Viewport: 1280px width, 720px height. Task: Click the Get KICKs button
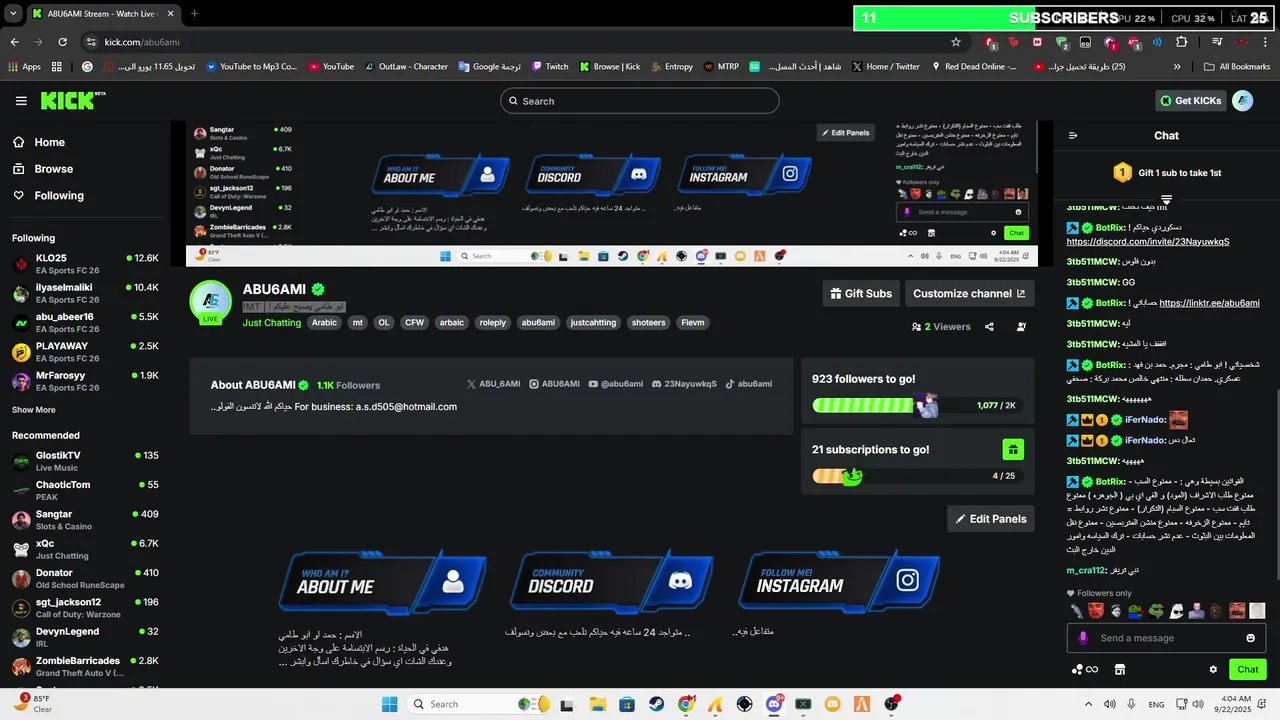pyautogui.click(x=1191, y=100)
